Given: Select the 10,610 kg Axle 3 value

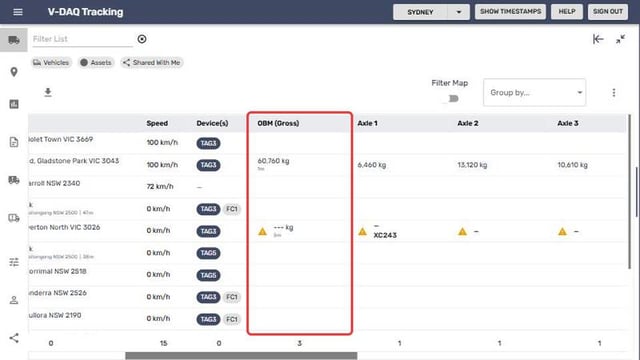Looking at the screenshot, I should (572, 165).
